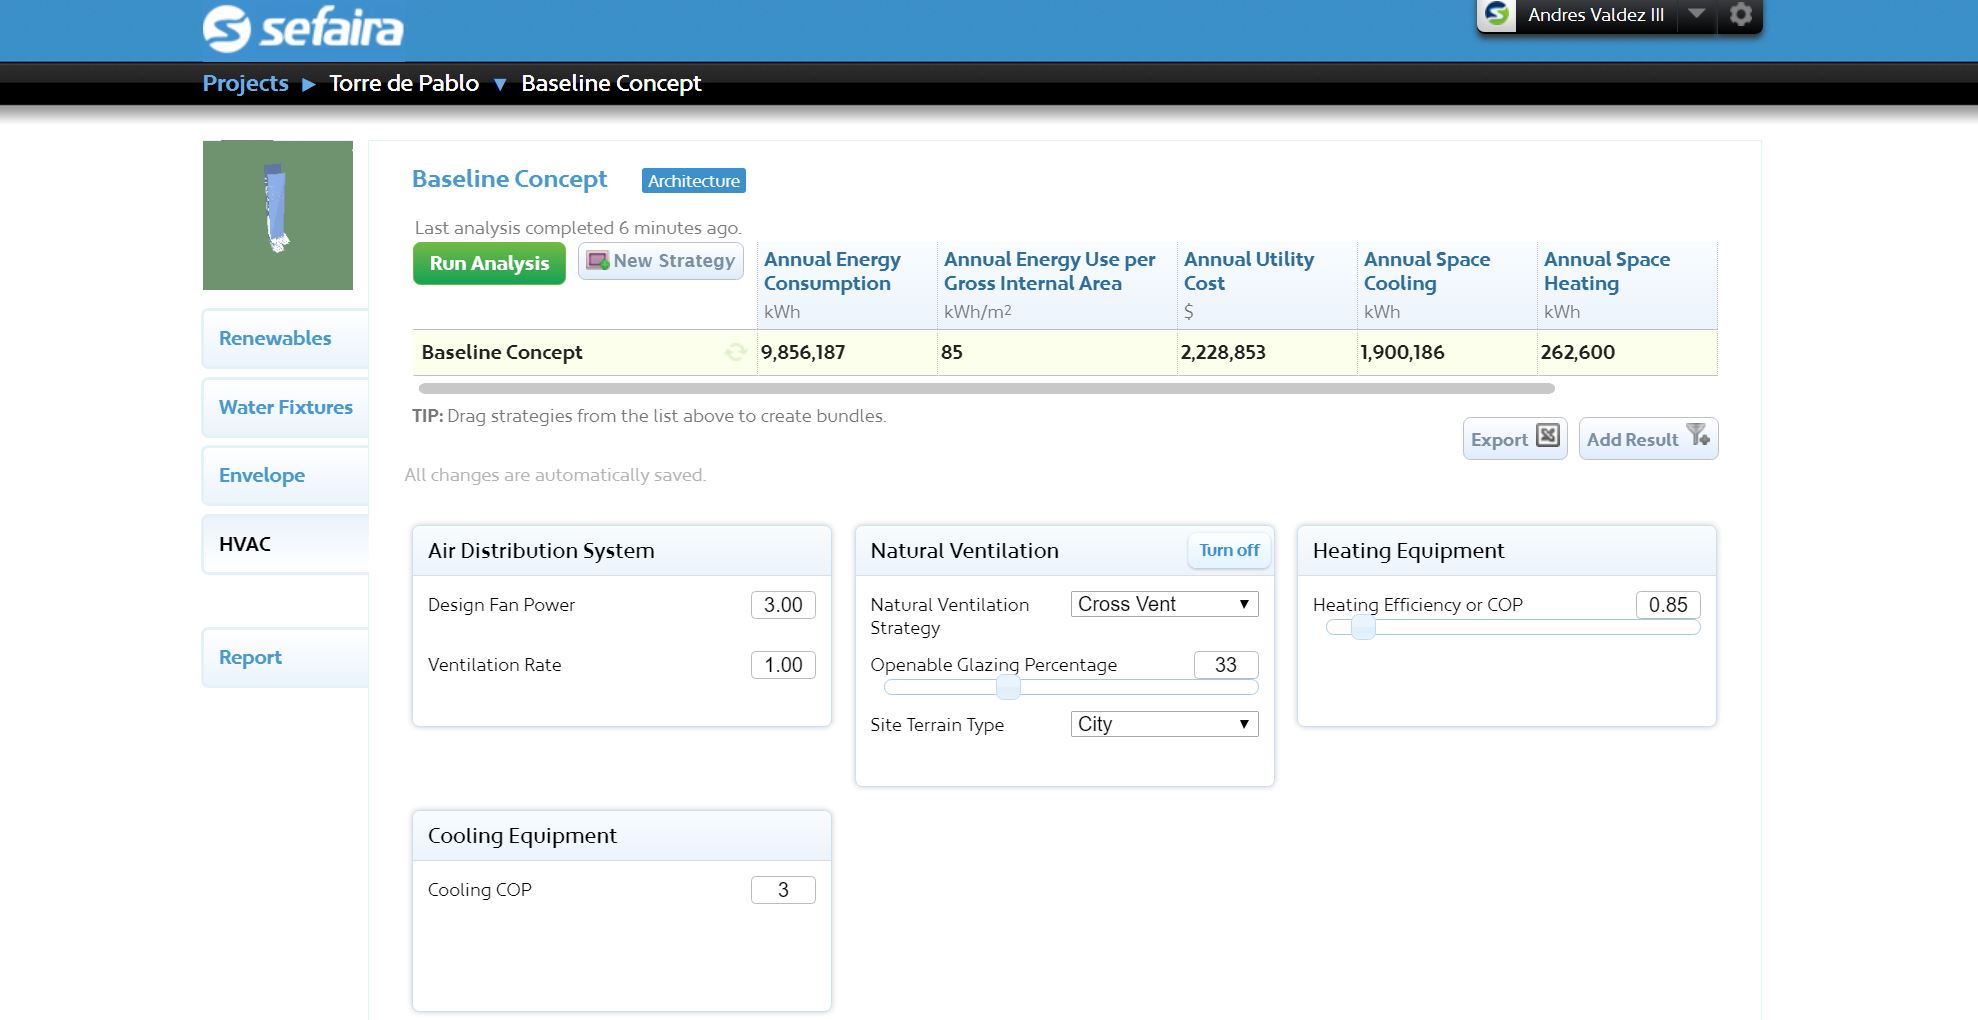Viewport: 1978px width, 1020px height.
Task: Click the Design Fan Power input field
Action: click(x=783, y=605)
